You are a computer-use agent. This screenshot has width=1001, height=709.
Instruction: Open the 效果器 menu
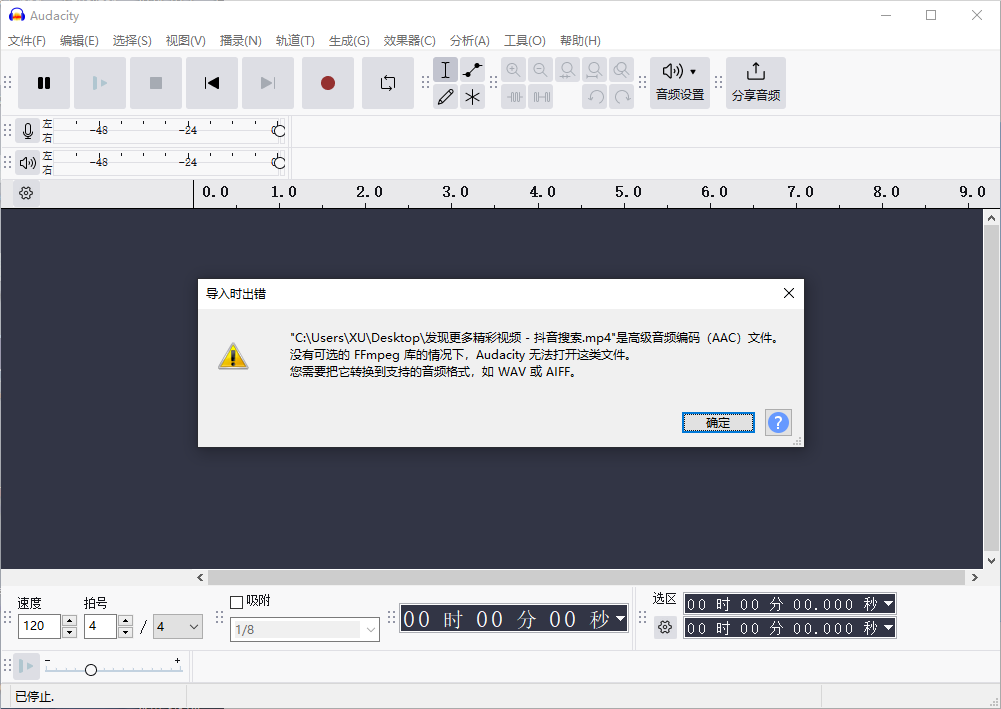tap(409, 40)
